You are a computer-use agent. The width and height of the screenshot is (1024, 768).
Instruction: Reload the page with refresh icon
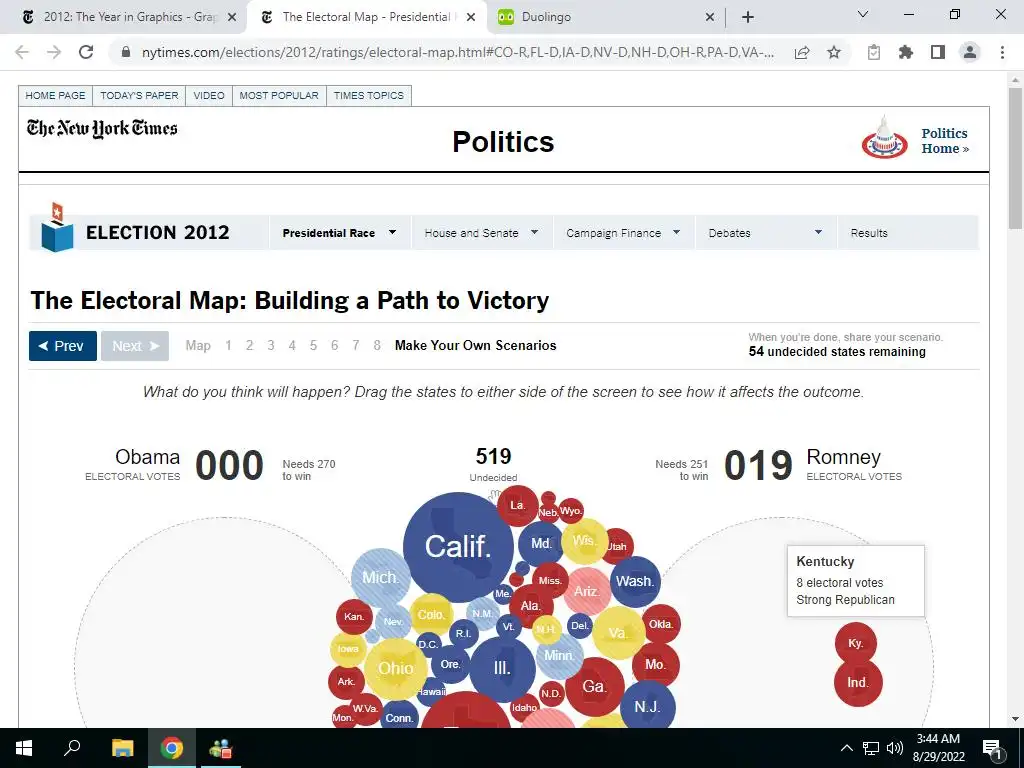(86, 52)
